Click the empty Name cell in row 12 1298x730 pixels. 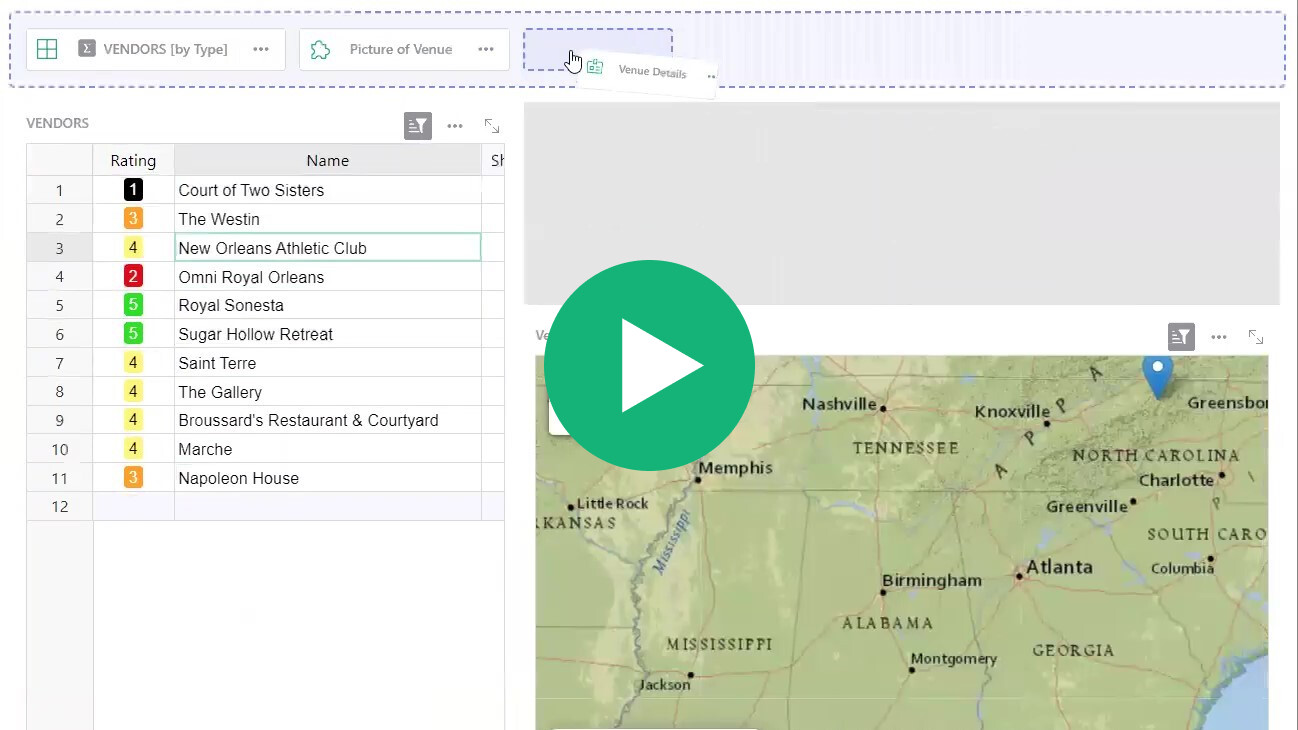click(328, 506)
